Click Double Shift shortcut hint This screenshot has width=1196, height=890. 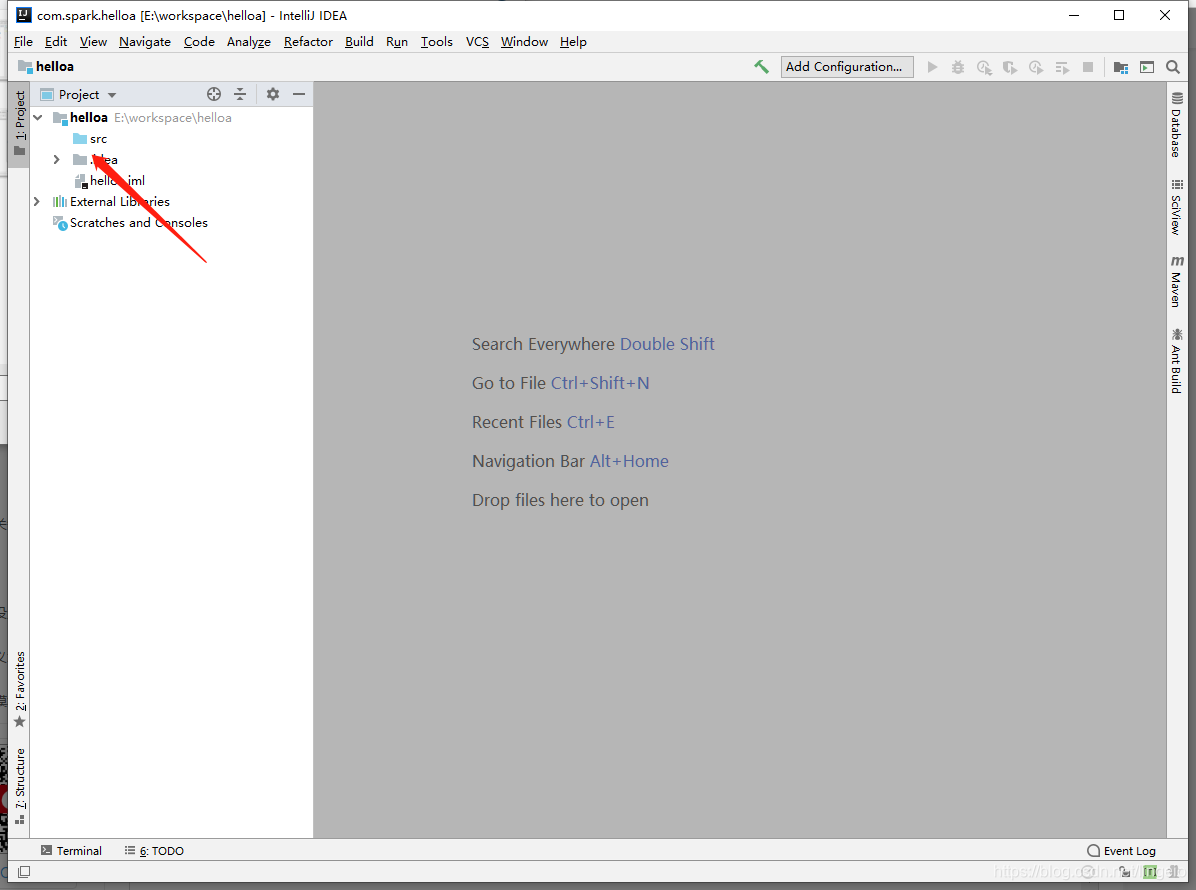tap(667, 344)
